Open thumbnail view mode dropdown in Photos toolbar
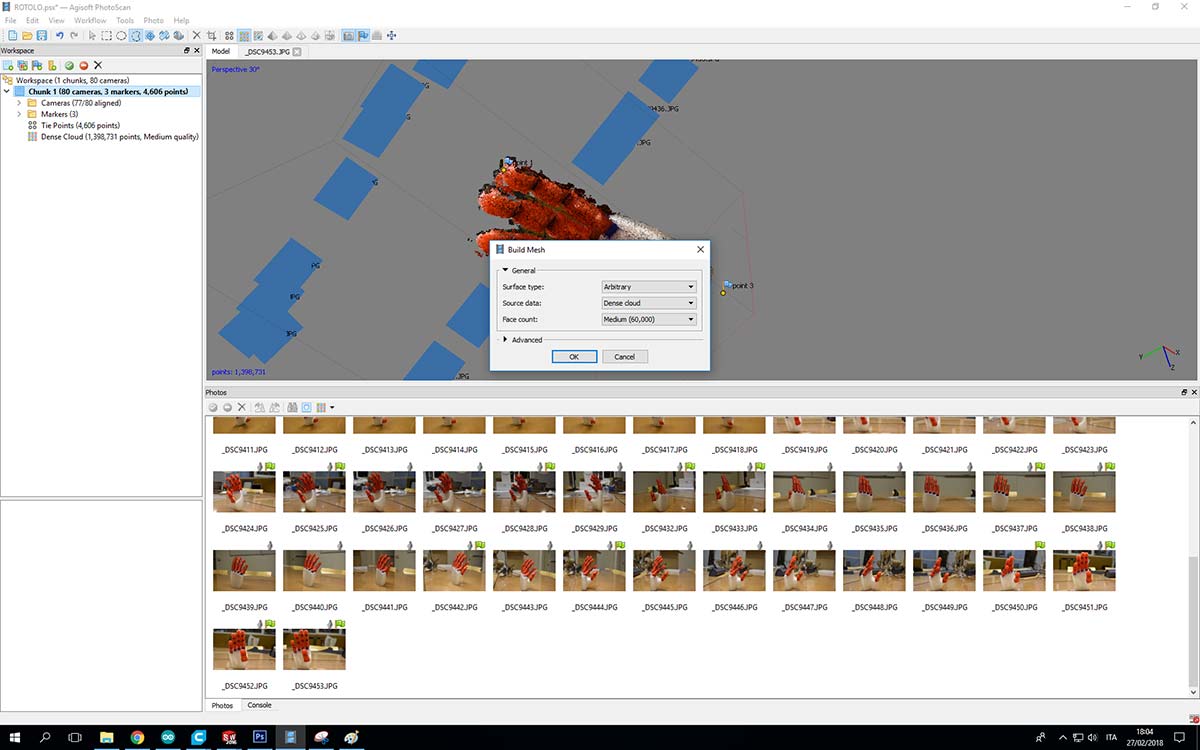1200x750 pixels. pyautogui.click(x=332, y=407)
